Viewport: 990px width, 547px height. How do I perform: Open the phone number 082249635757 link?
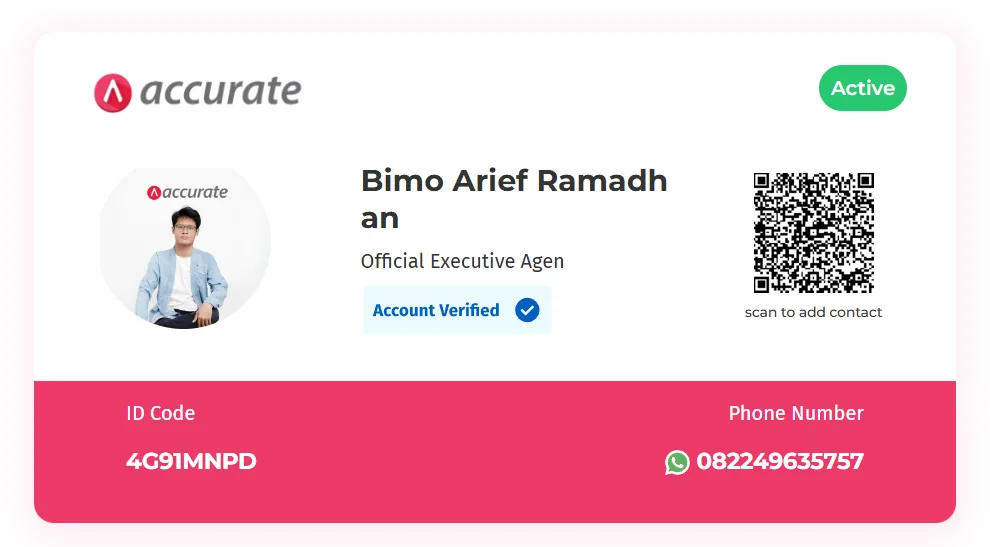pos(780,461)
